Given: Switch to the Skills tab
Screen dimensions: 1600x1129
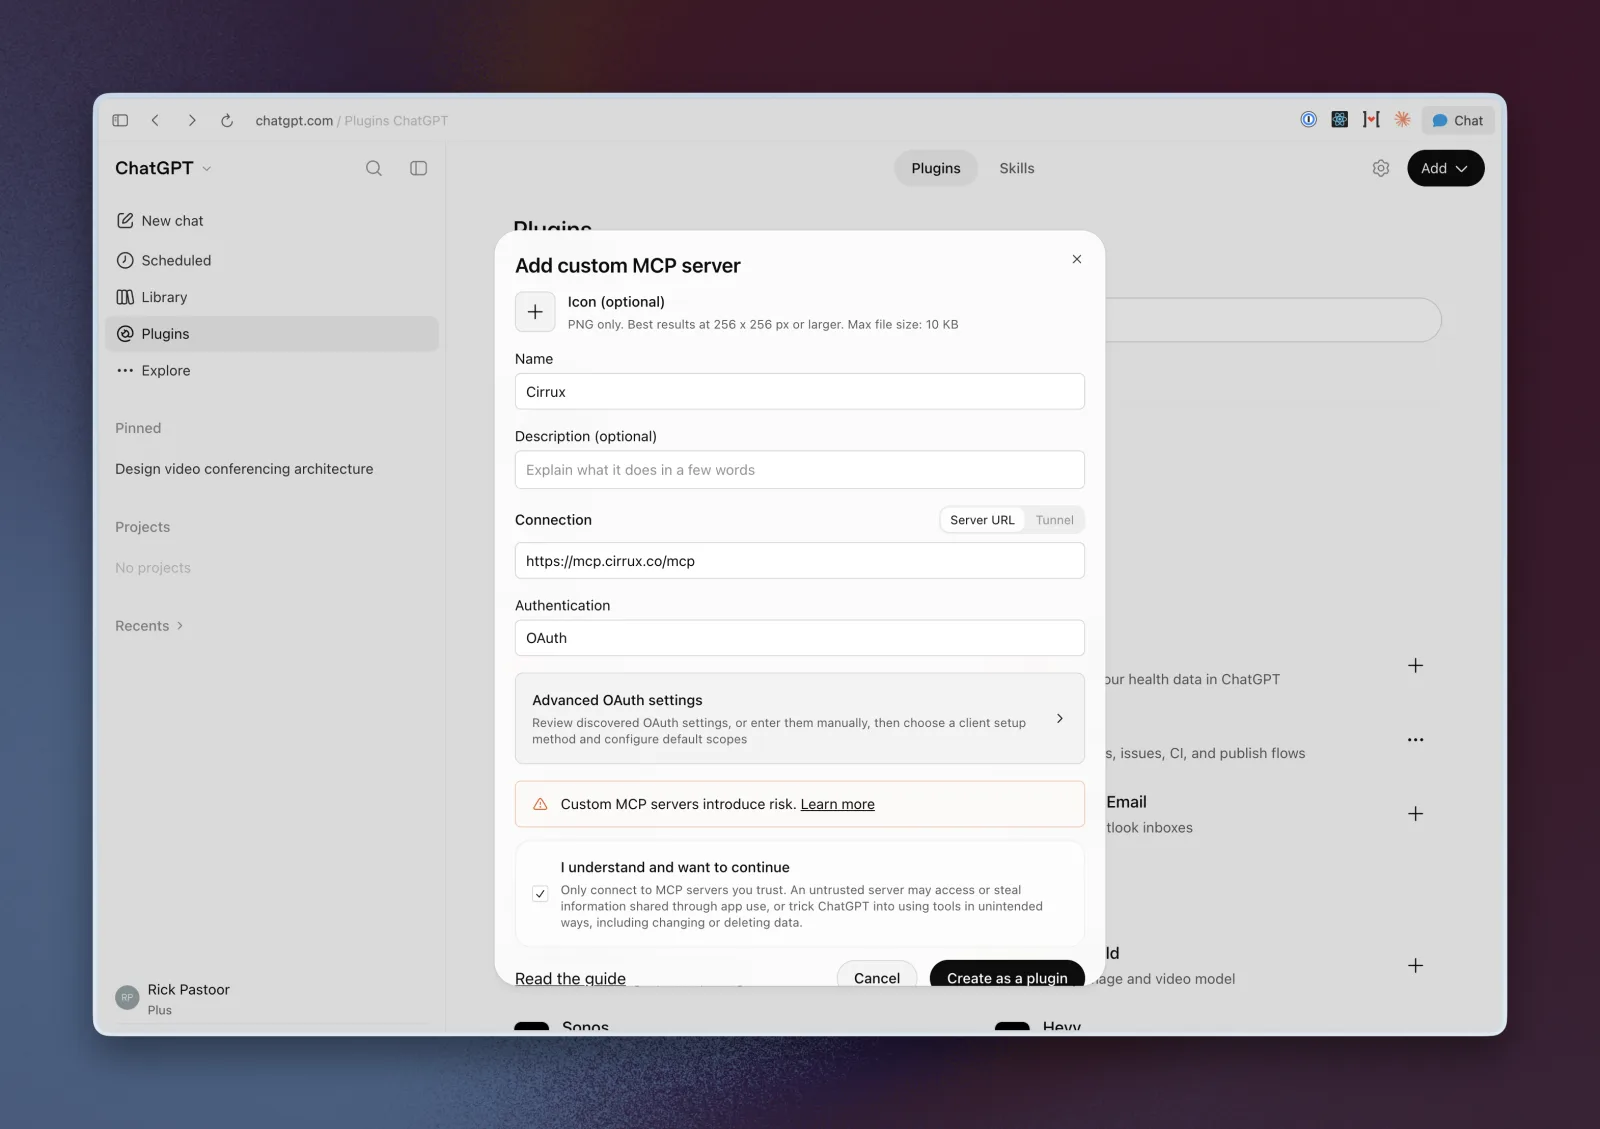Looking at the screenshot, I should 1017,168.
